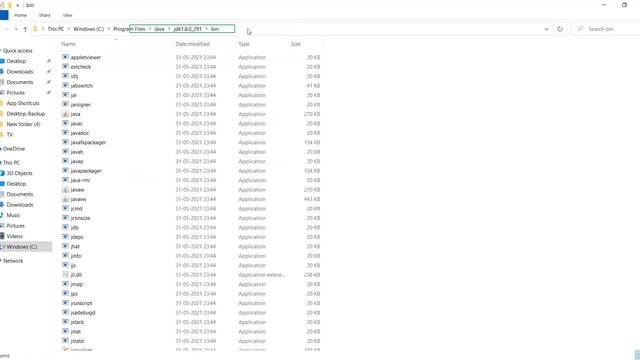Select the jstack file name
Image resolution: width=640 pixels, height=360 pixels.
78,322
